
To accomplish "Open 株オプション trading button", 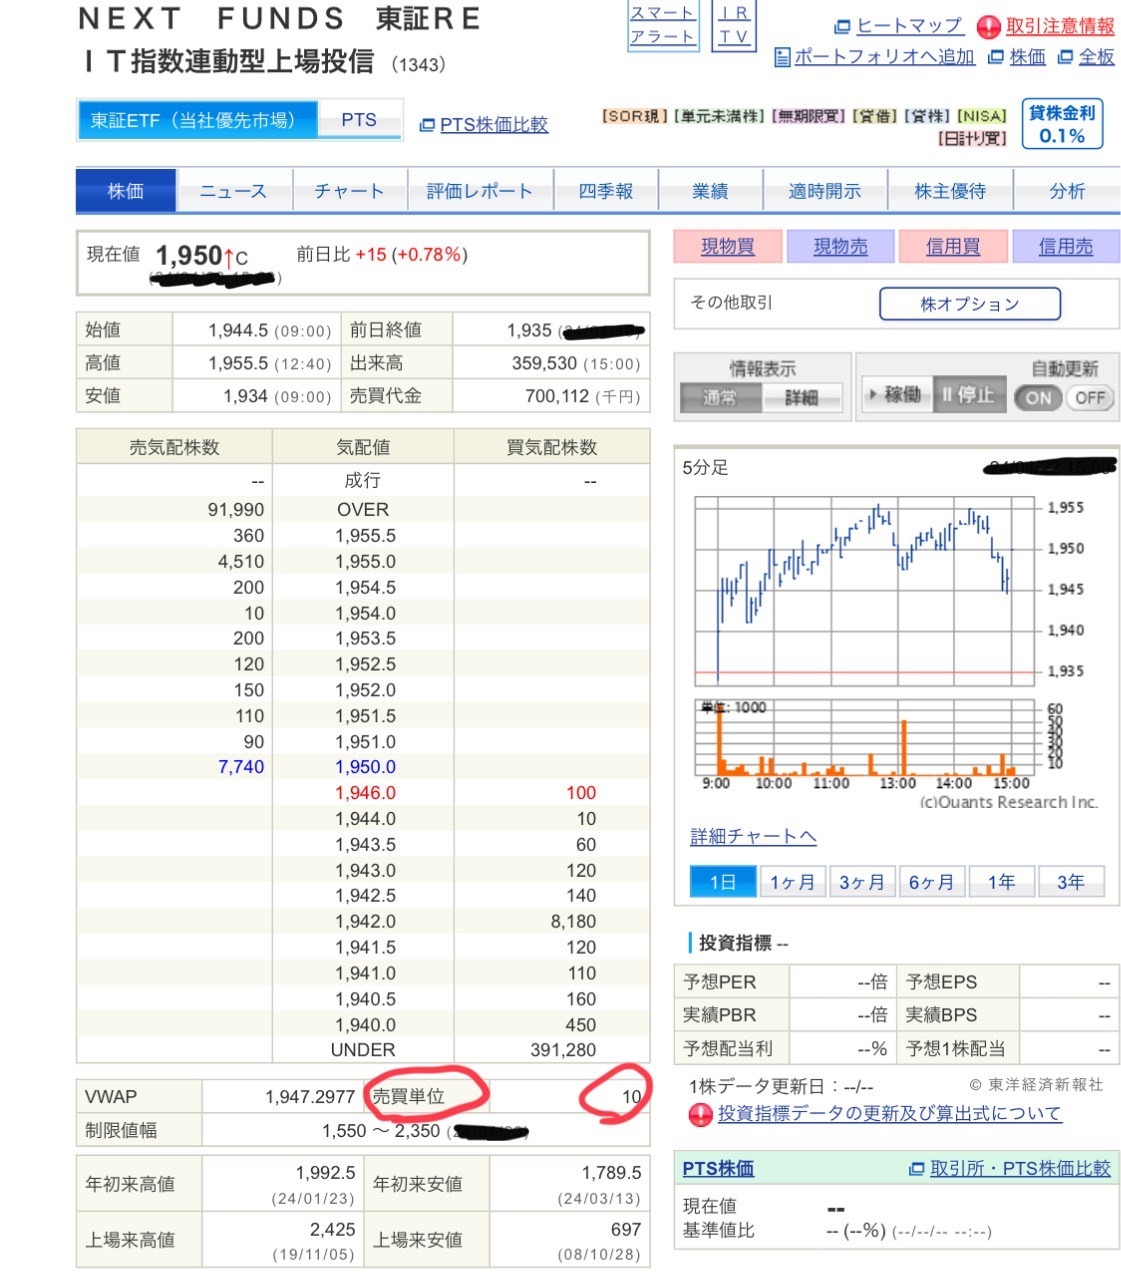I will coord(969,303).
